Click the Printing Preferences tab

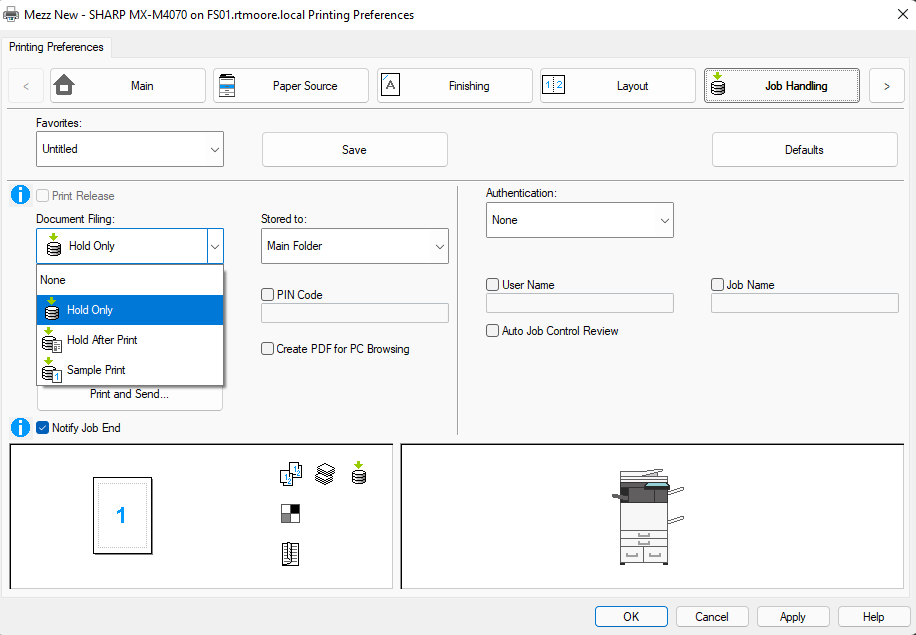point(56,47)
